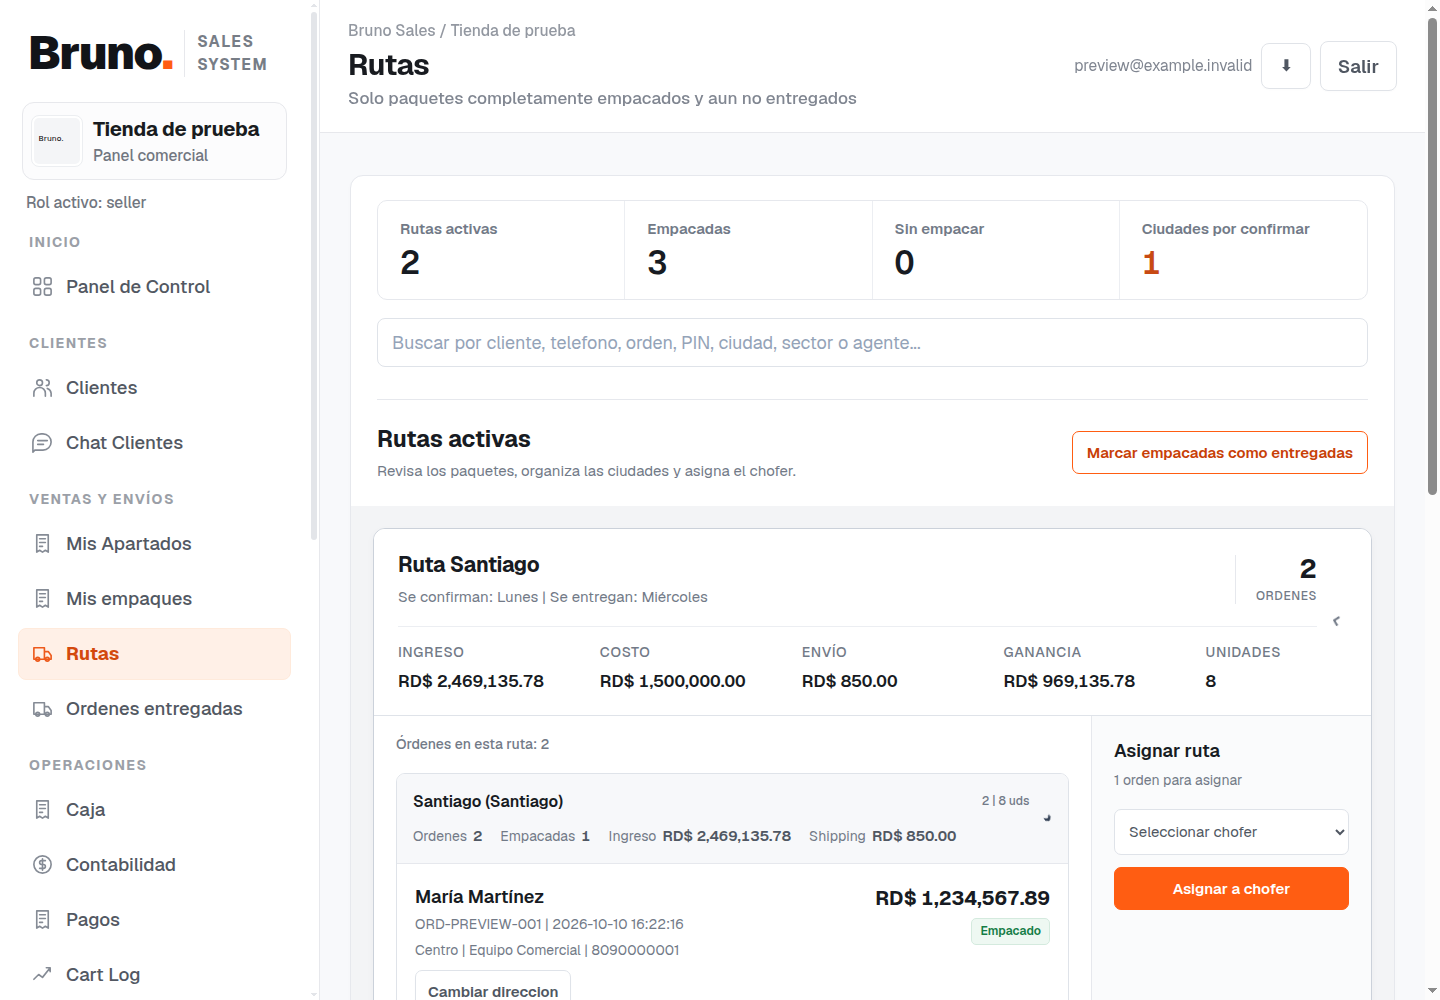The width and height of the screenshot is (1440, 1000).
Task: Click the Pagos receipt icon
Action: [42, 920]
